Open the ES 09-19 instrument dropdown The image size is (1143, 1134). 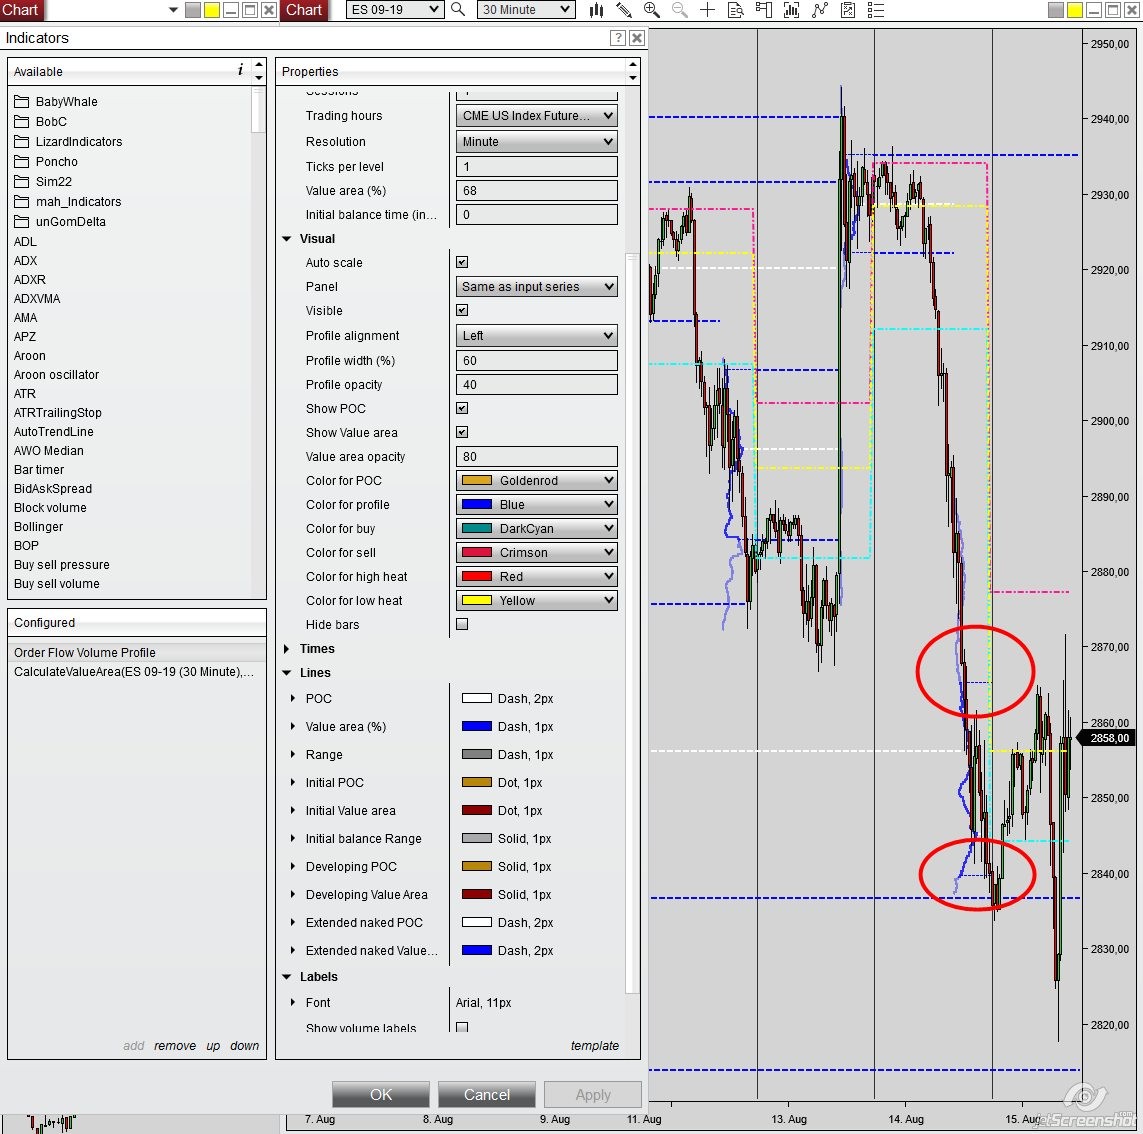394,9
